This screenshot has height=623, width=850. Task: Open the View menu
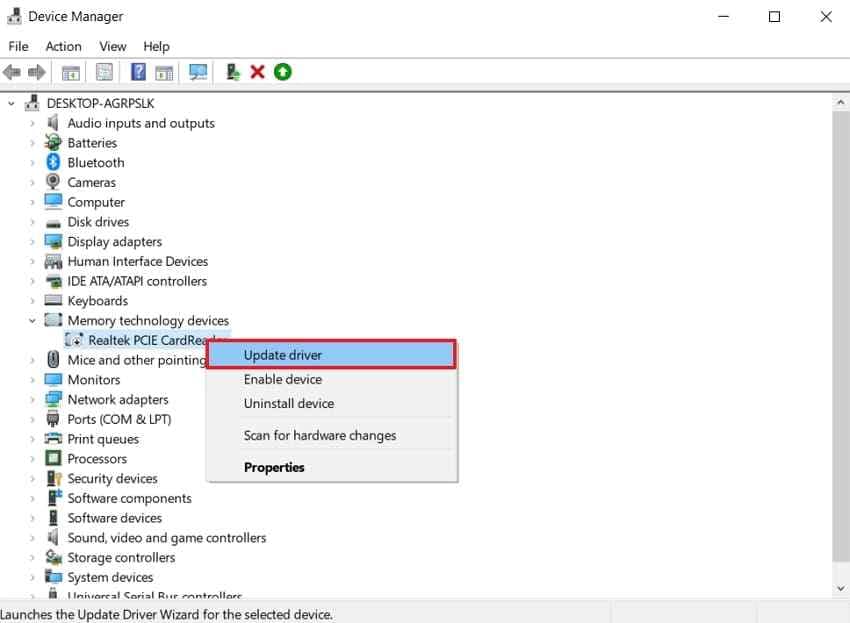point(113,47)
